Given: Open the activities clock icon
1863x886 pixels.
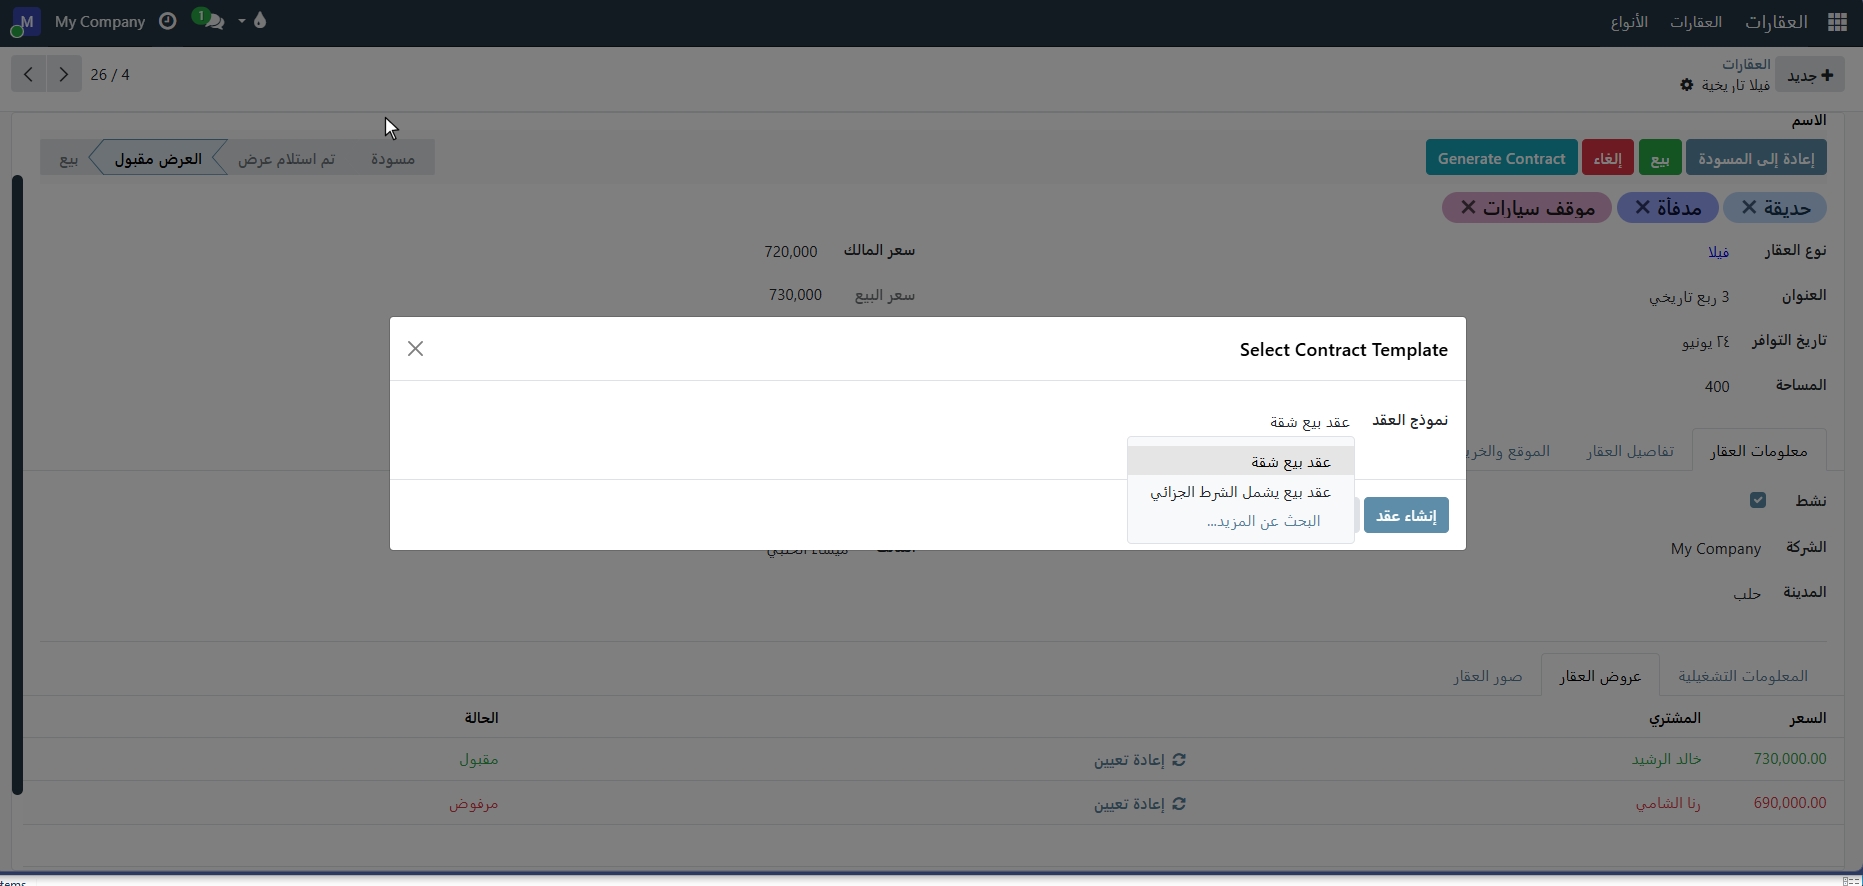Looking at the screenshot, I should click(x=168, y=21).
